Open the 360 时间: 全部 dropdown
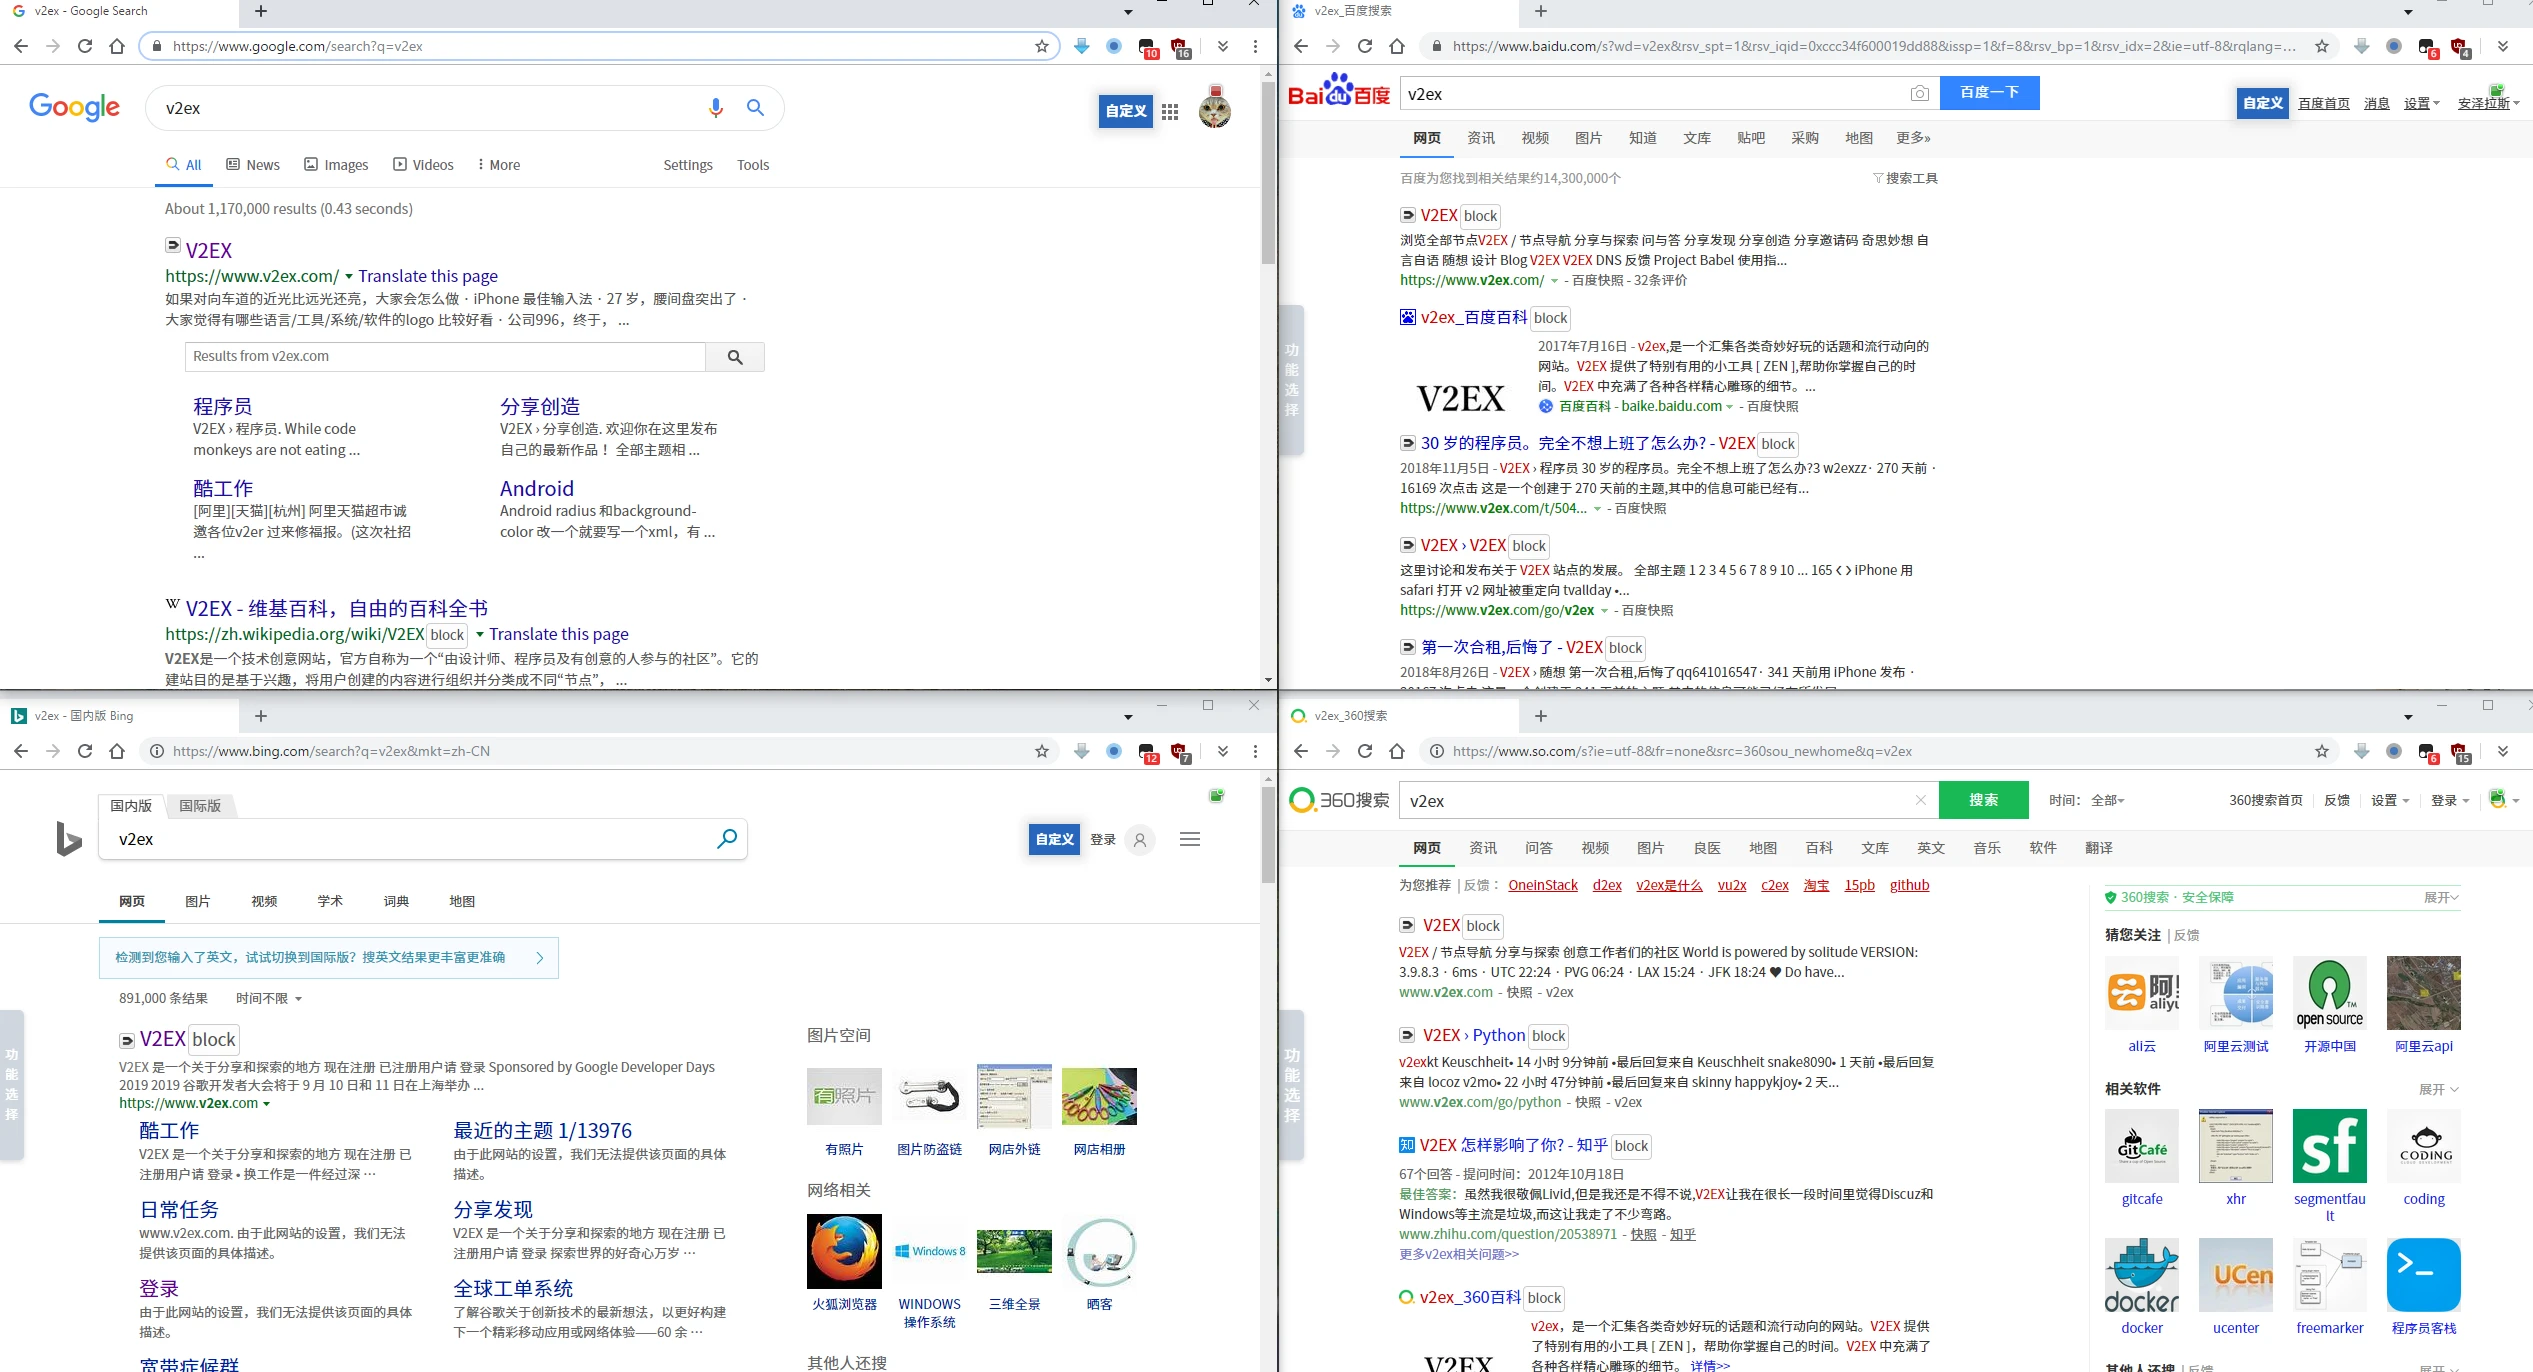This screenshot has height=1372, width=2533. 2086,800
